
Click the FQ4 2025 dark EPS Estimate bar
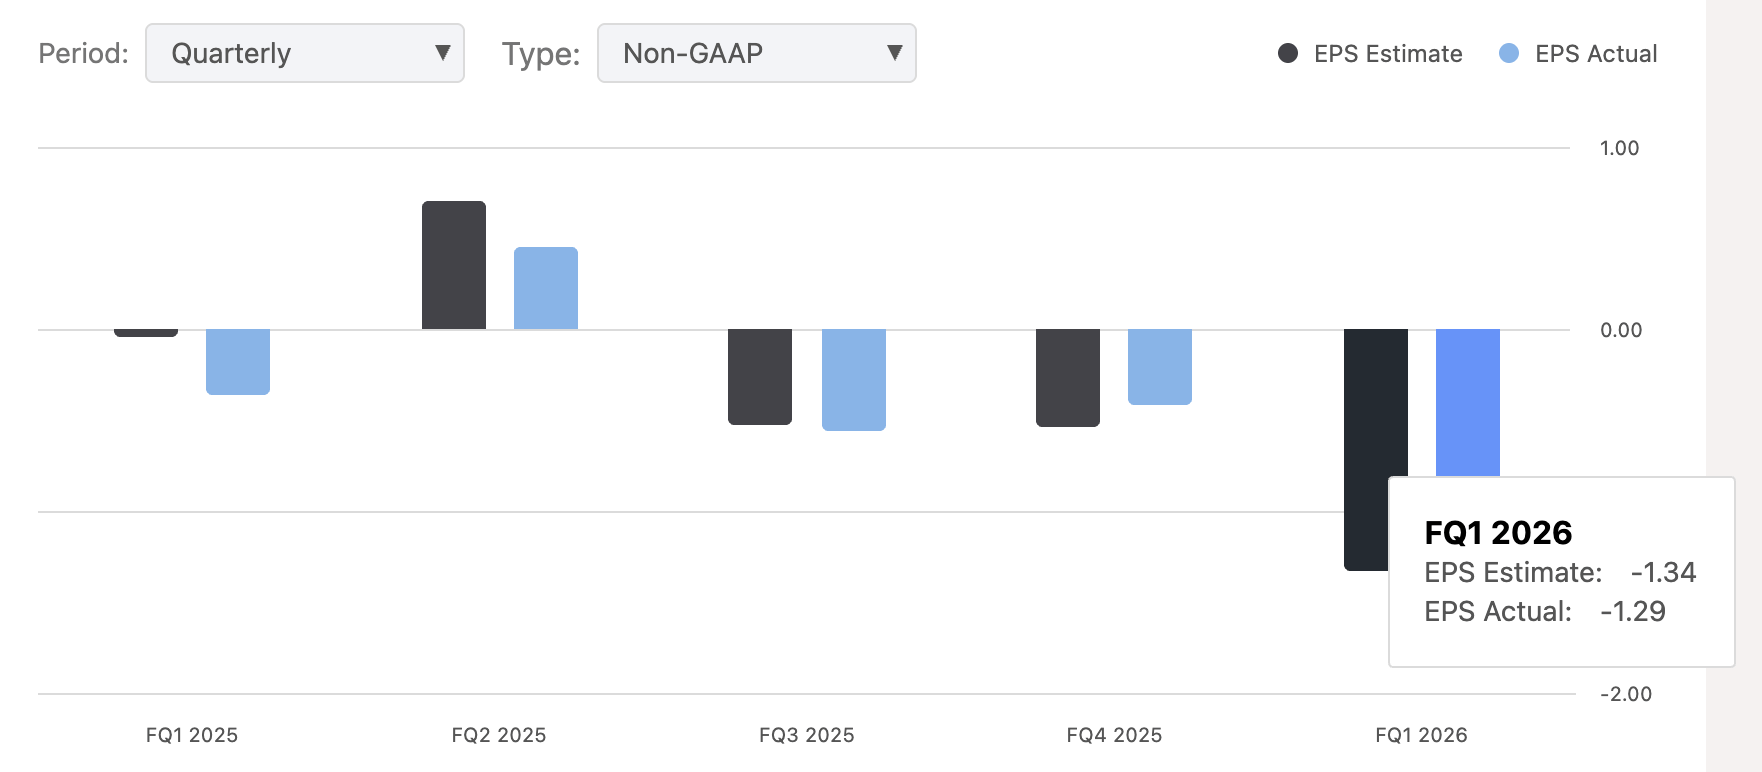pyautogui.click(x=1068, y=377)
